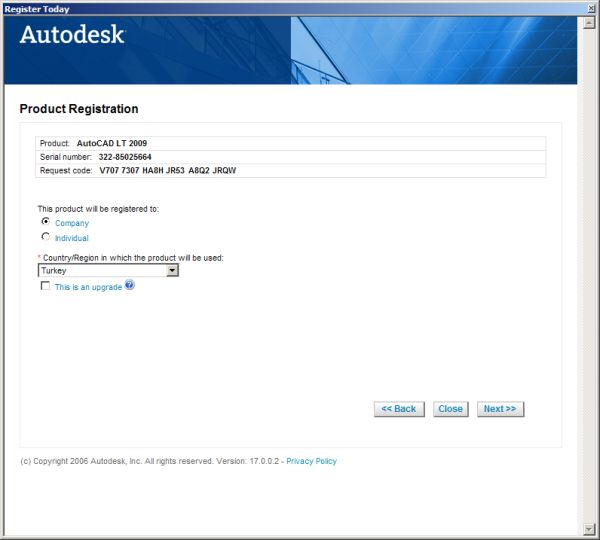Click the << Back button

tap(399, 409)
